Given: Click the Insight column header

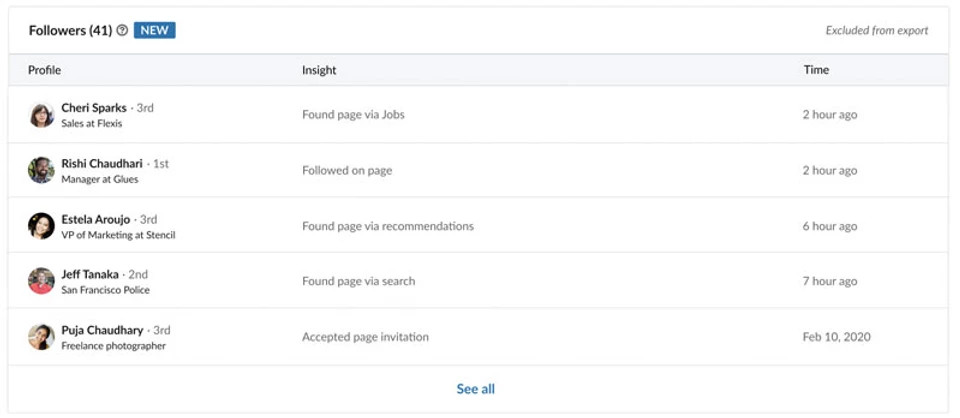Looking at the screenshot, I should tap(319, 70).
